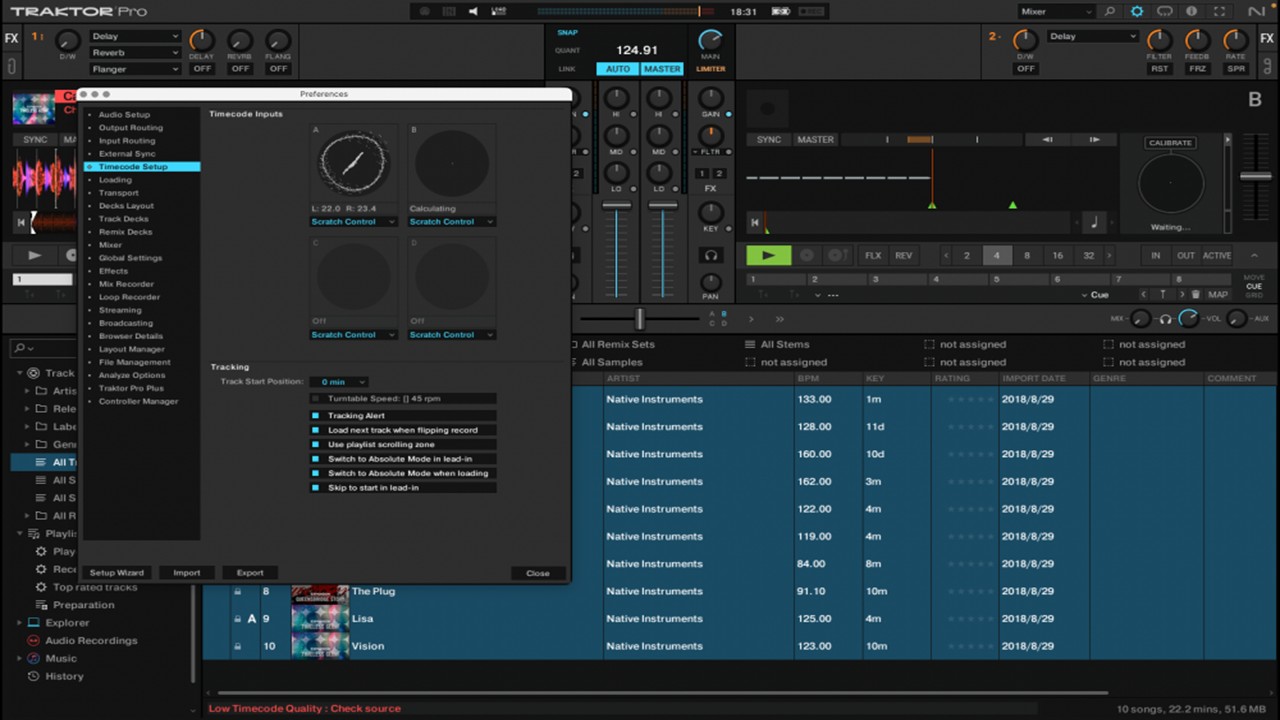The width and height of the screenshot is (1280, 720).
Task: Click the musical note icon on deck B
Action: [1092, 222]
